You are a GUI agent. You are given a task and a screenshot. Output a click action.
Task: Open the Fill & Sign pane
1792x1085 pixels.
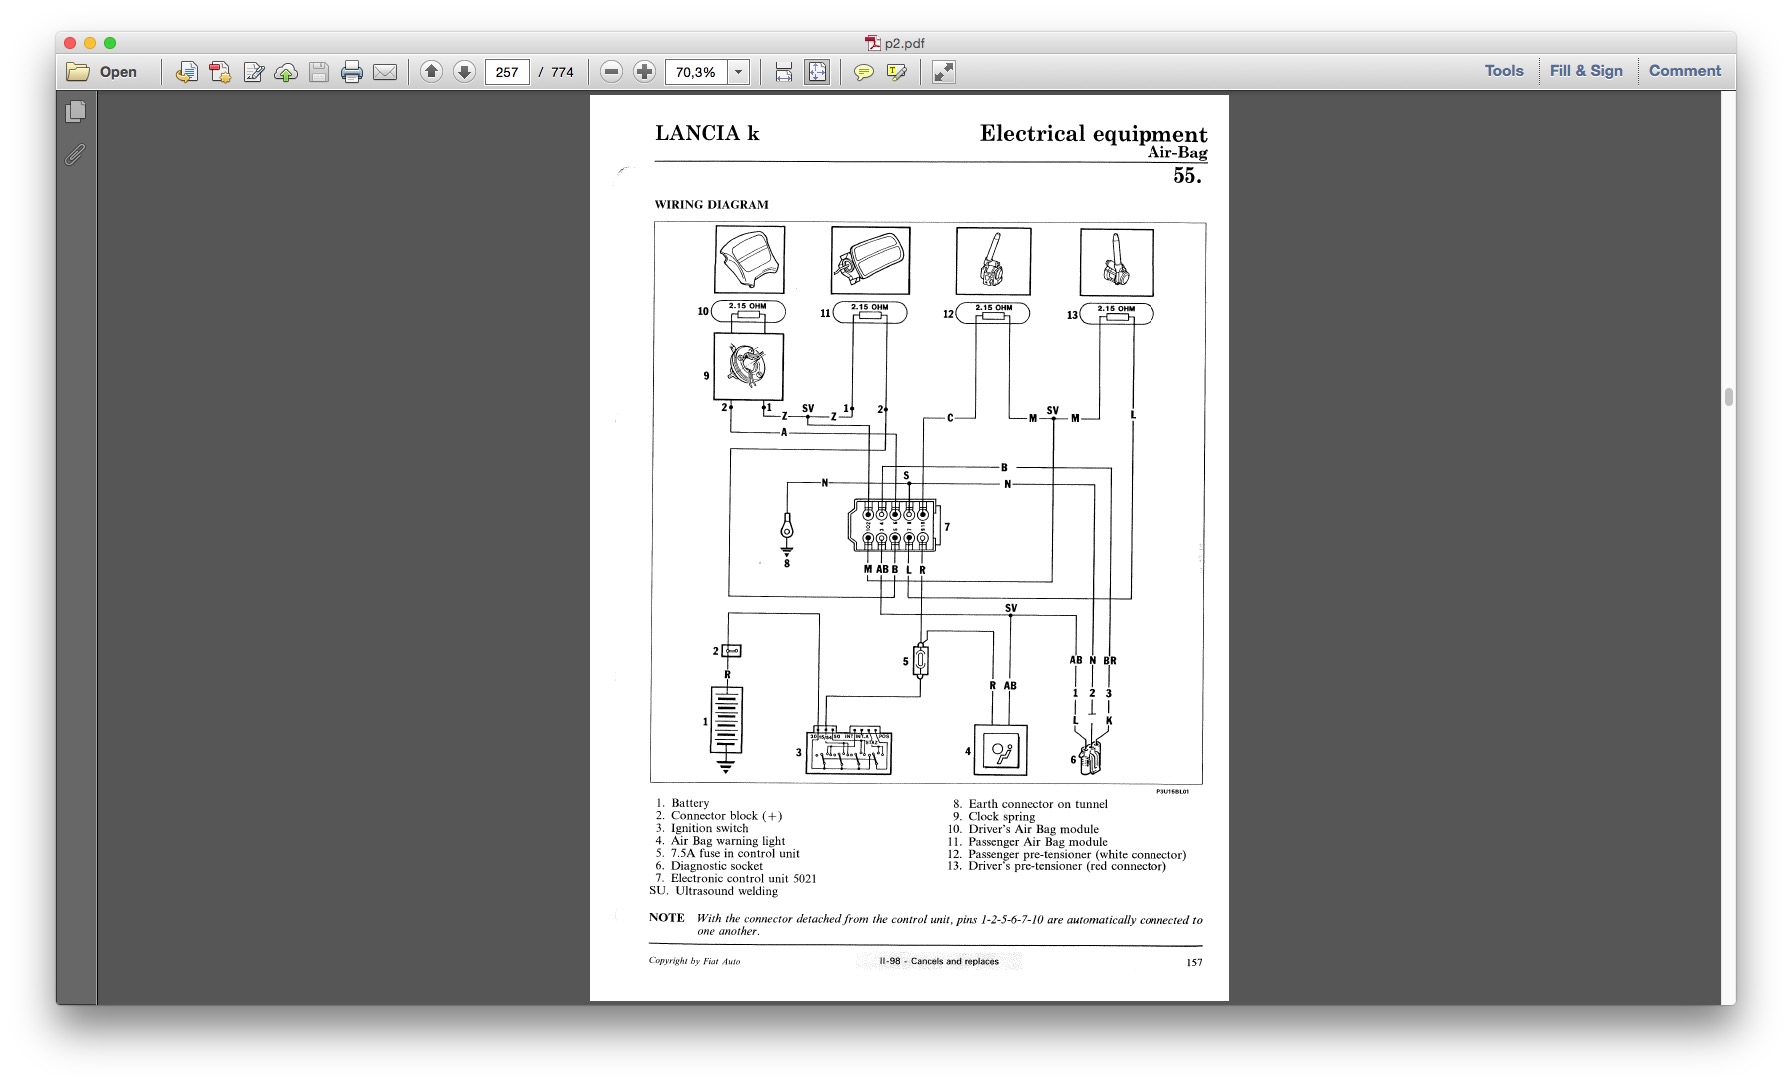[x=1586, y=71]
